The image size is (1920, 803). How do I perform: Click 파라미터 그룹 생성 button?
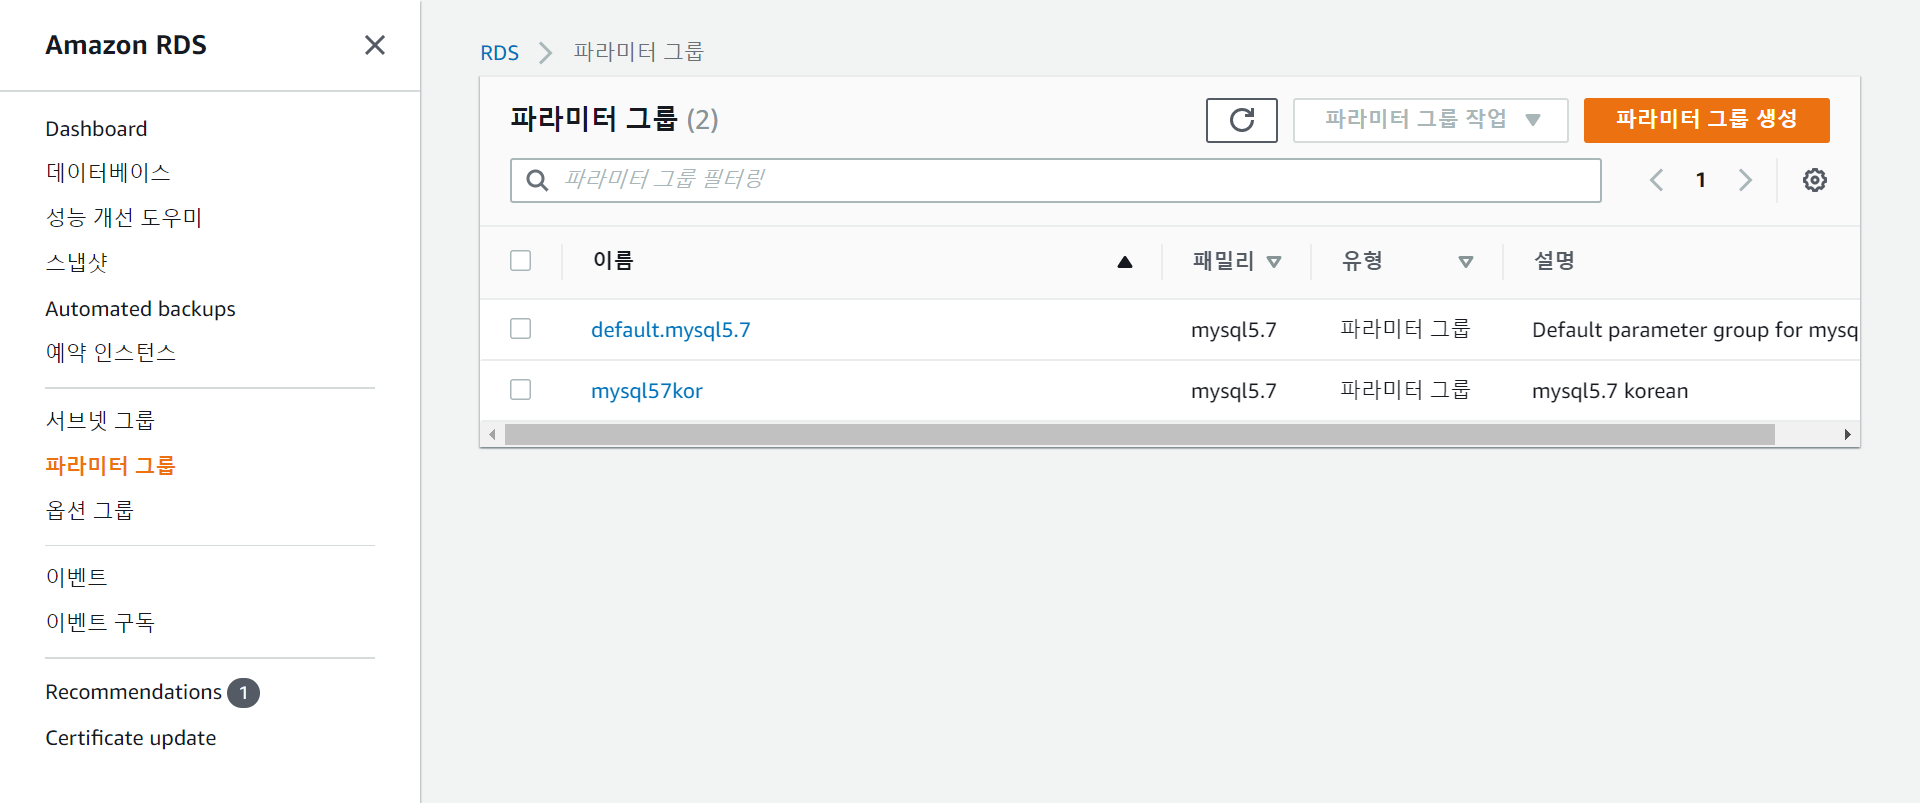tap(1706, 120)
